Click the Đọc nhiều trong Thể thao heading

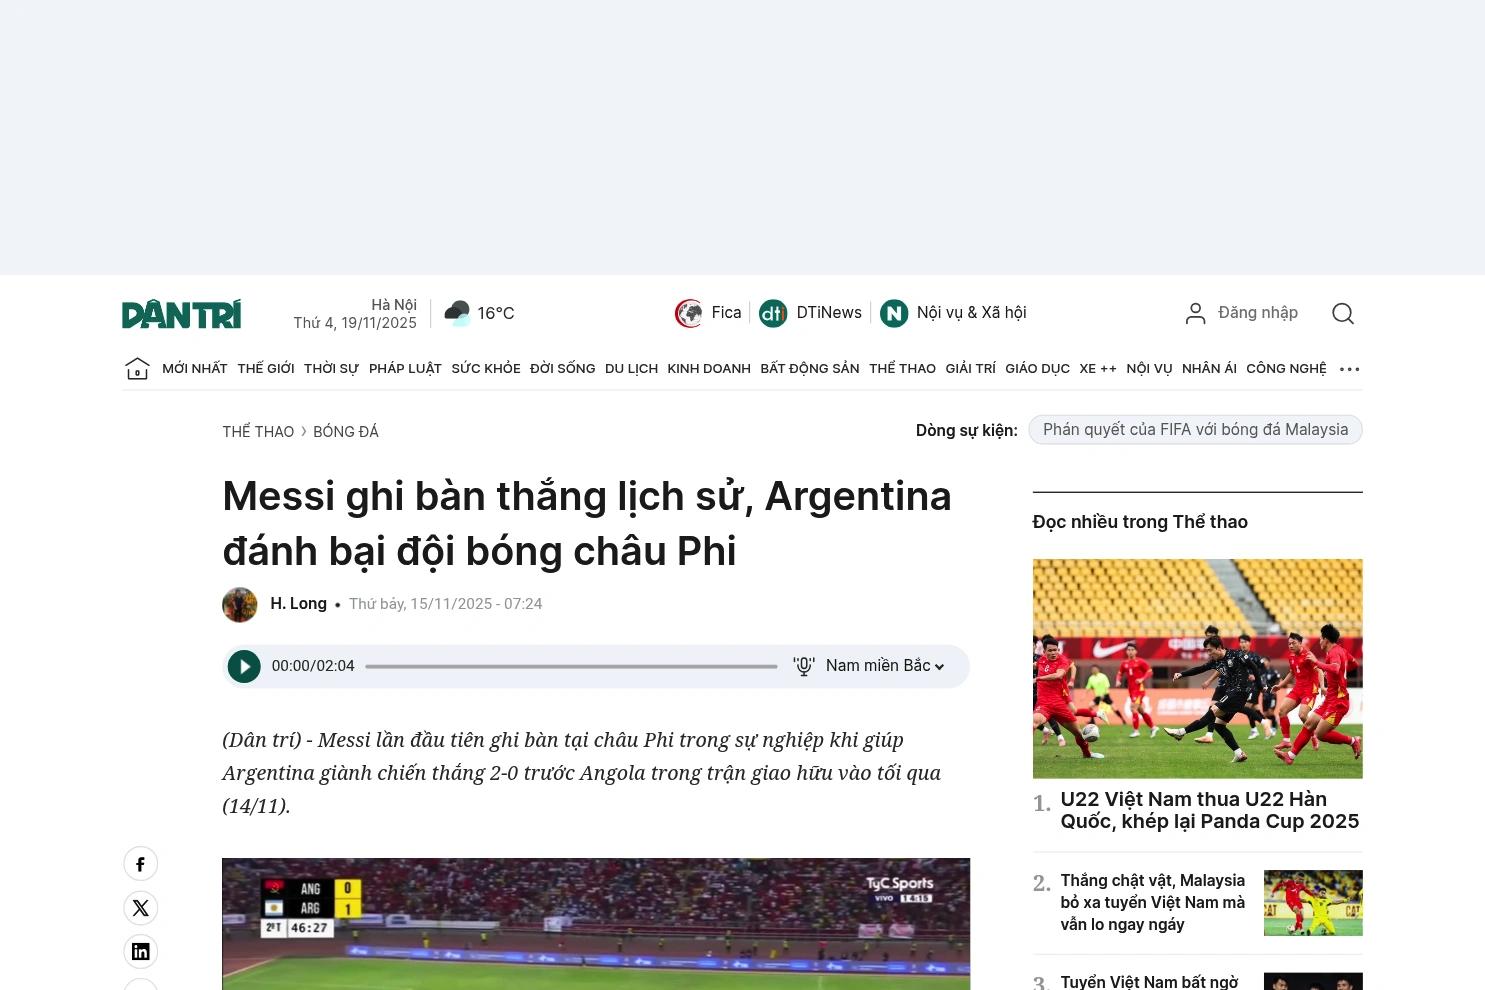pyautogui.click(x=1140, y=522)
